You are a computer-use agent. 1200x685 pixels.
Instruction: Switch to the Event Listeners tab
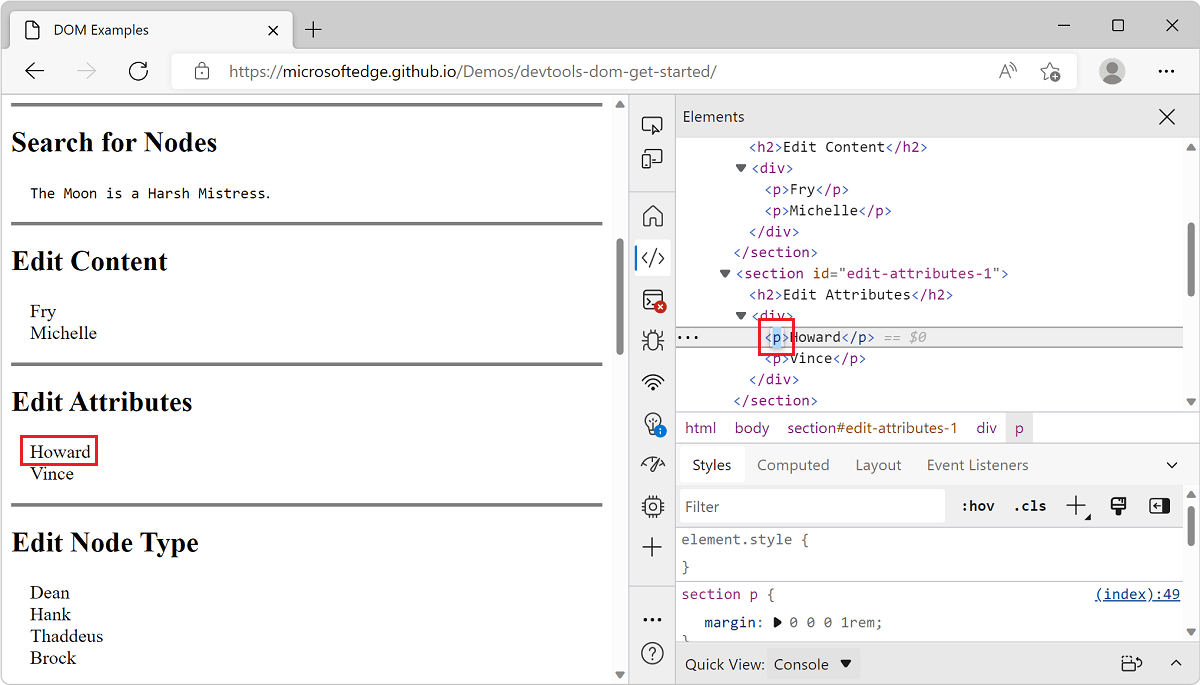[x=977, y=464]
